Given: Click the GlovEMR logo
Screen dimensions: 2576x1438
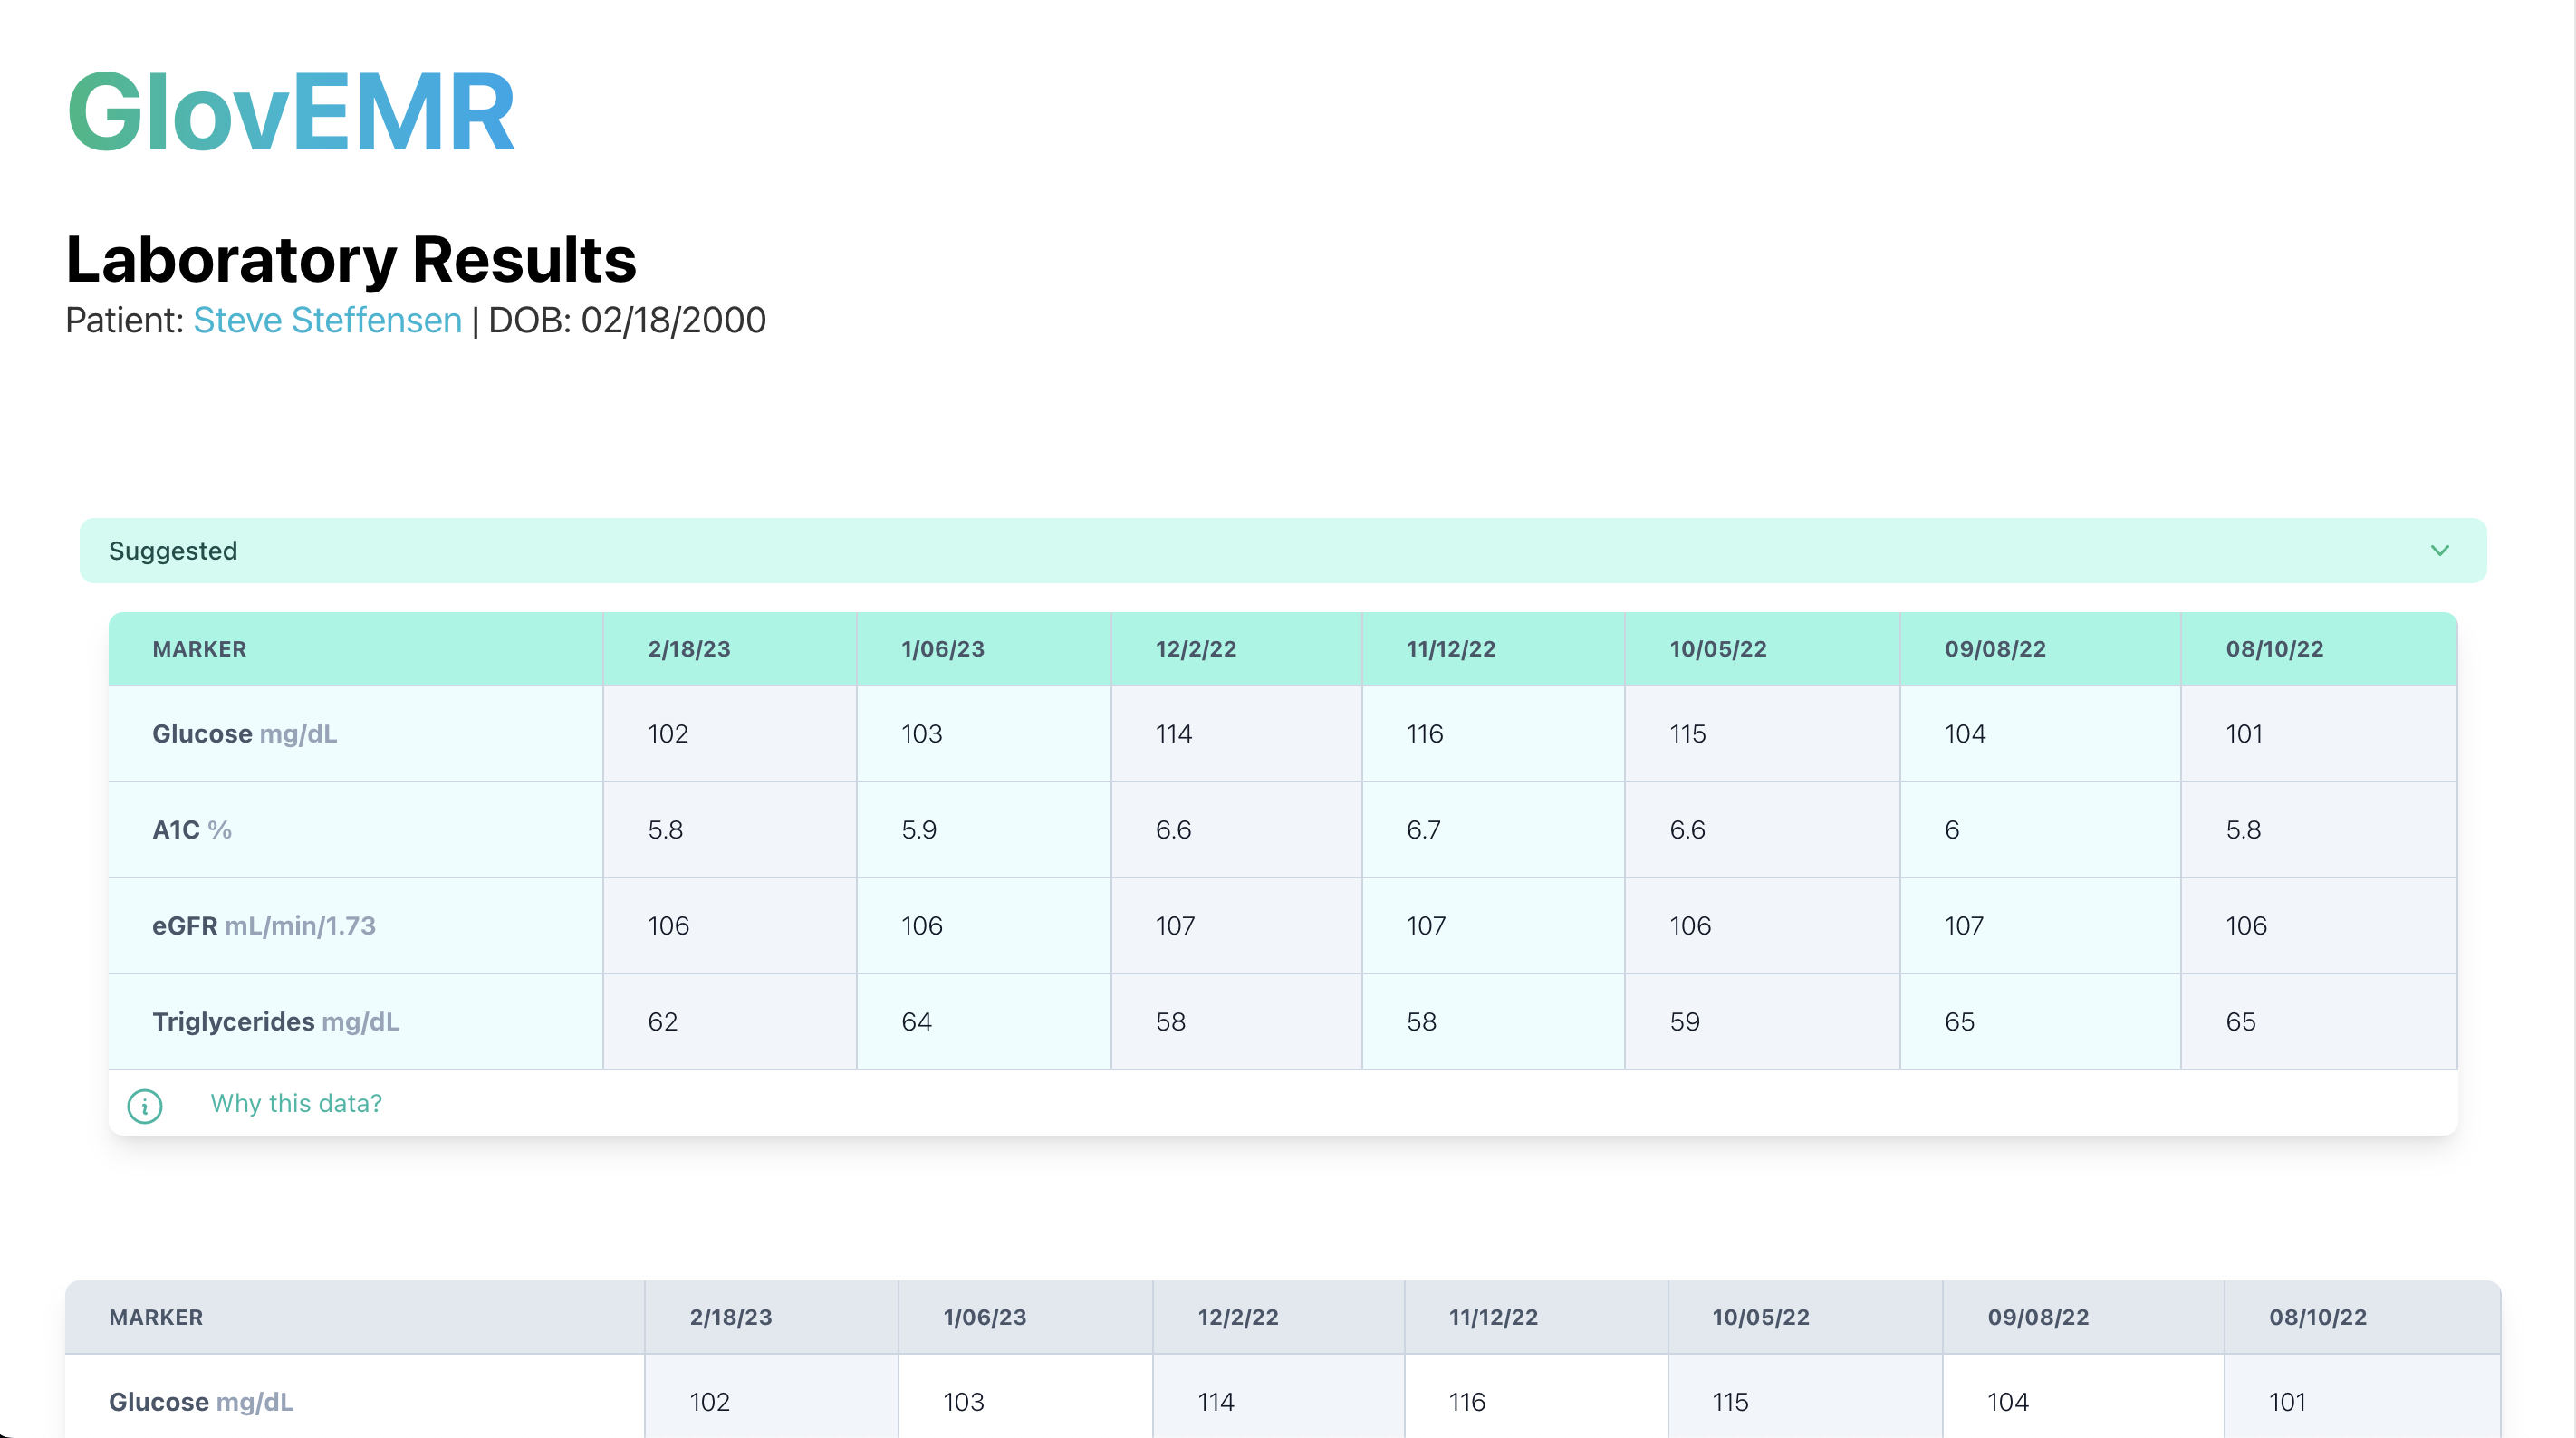Looking at the screenshot, I should (291, 112).
